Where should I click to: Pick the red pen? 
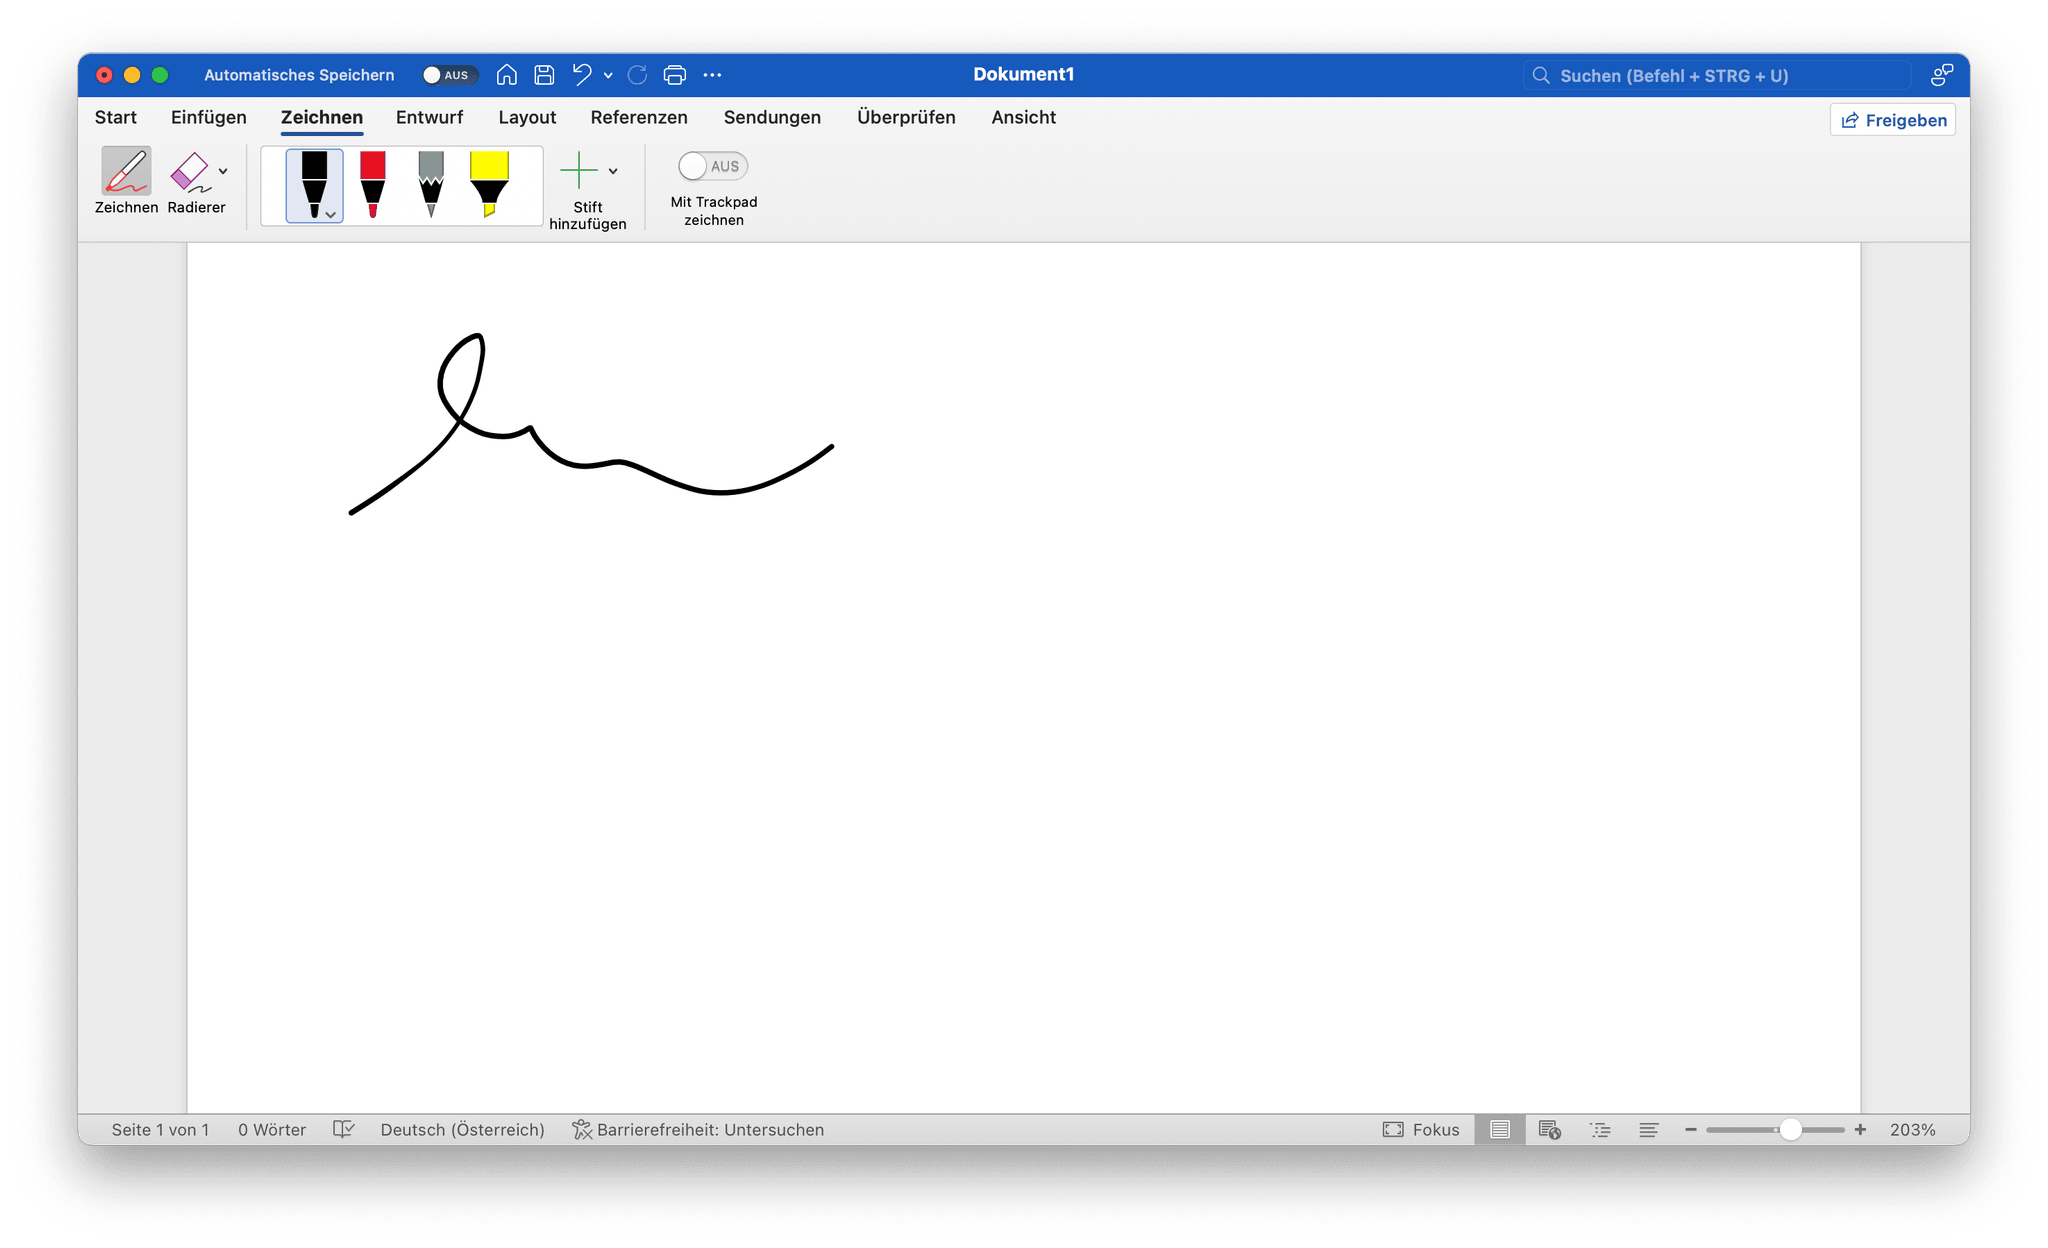click(373, 185)
